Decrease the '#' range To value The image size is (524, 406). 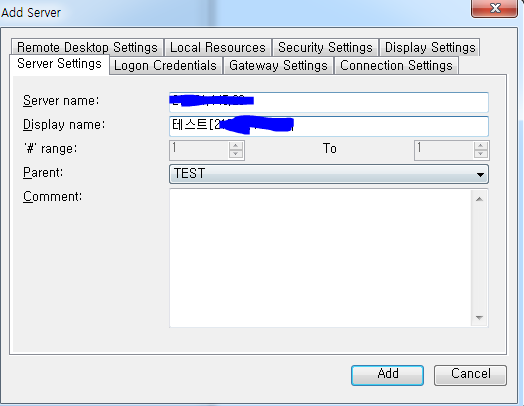pyautogui.click(x=481, y=154)
